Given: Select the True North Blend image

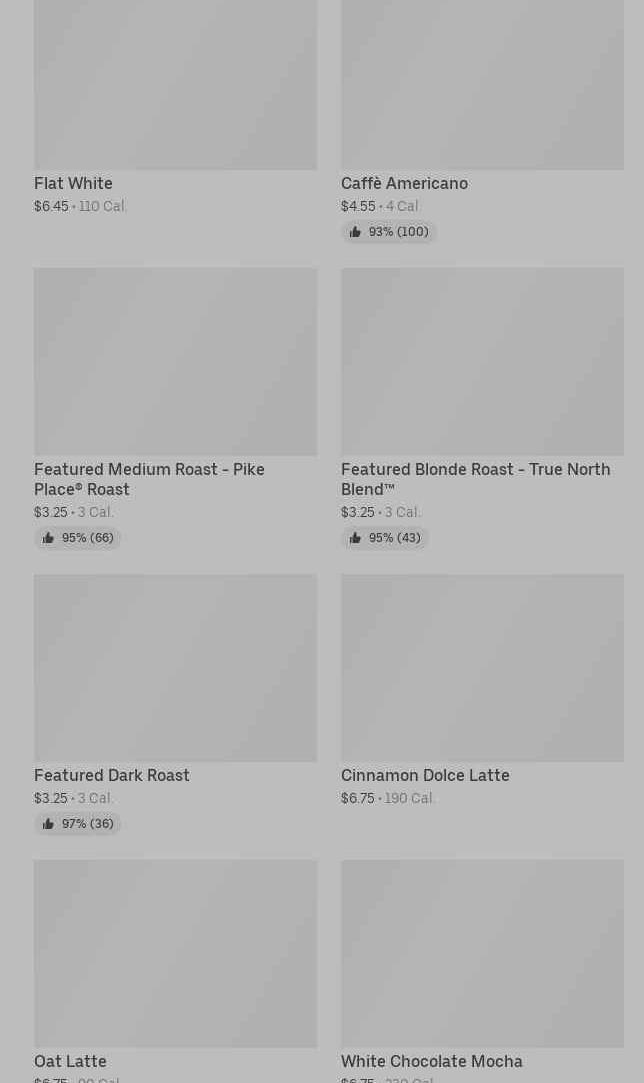Looking at the screenshot, I should click(x=482, y=361).
